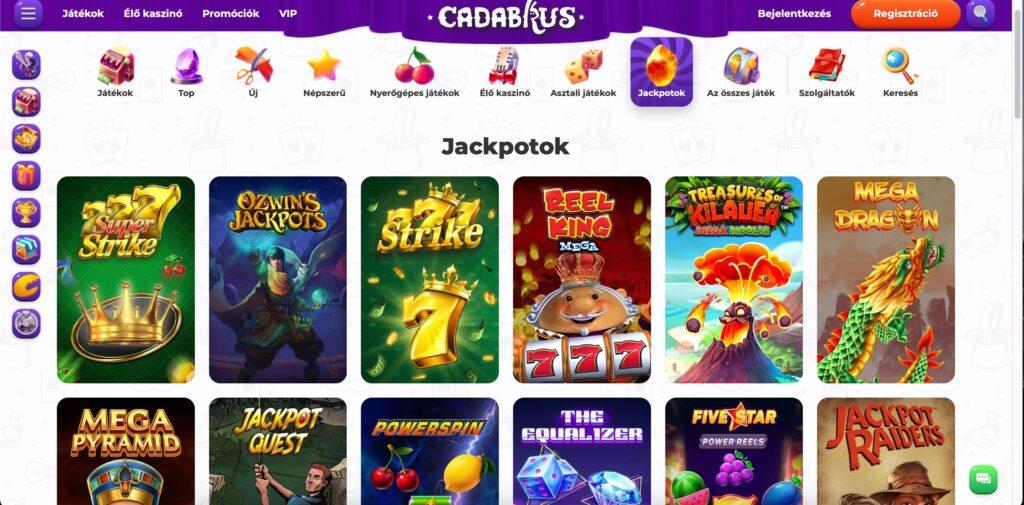Choose the Asztali játékok dice category
The height and width of the screenshot is (505, 1024).
coord(583,73)
